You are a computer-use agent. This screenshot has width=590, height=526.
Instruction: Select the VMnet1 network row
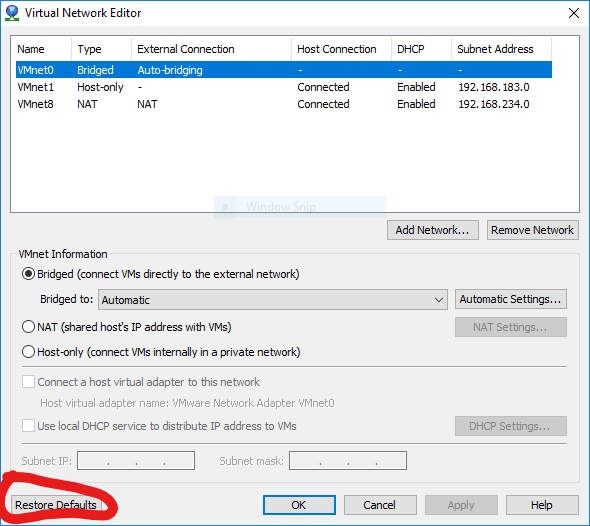pyautogui.click(x=284, y=87)
